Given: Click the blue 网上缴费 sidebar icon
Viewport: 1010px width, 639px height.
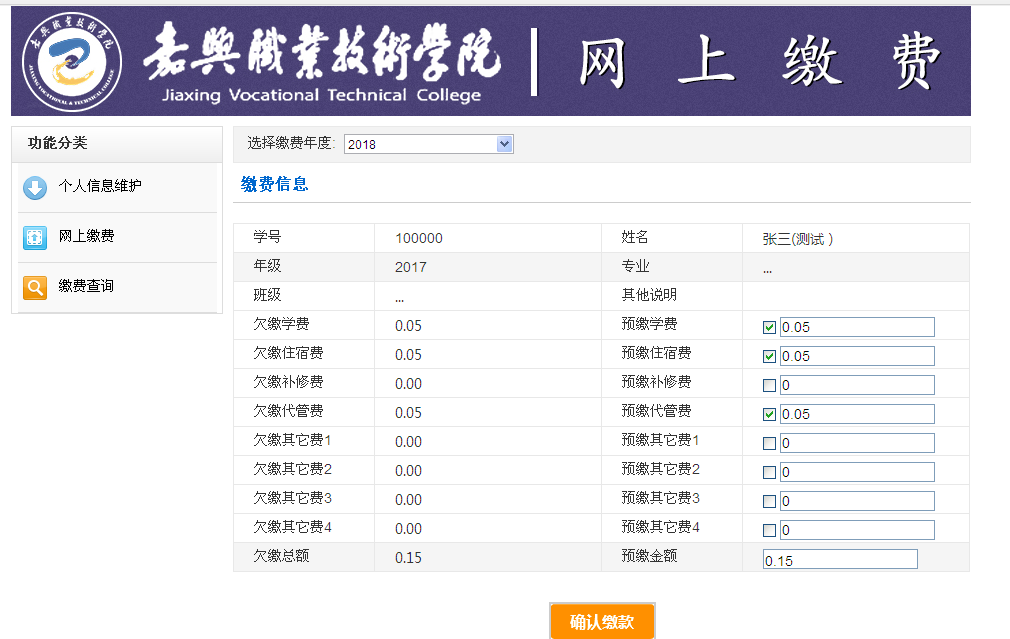Looking at the screenshot, I should 35,238.
